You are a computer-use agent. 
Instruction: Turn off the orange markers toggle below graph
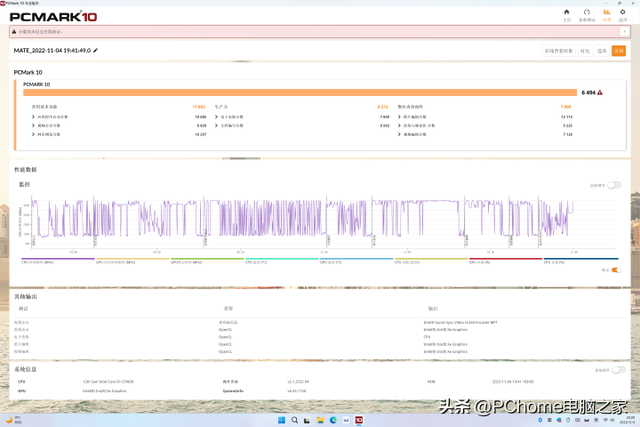point(616,270)
